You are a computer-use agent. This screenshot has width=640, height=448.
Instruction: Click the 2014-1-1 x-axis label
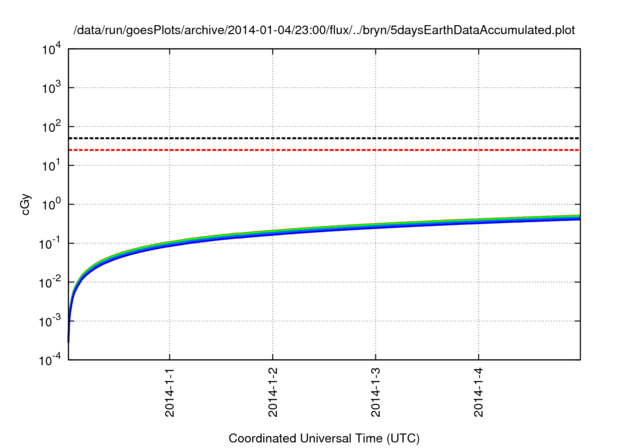pyautogui.click(x=170, y=392)
